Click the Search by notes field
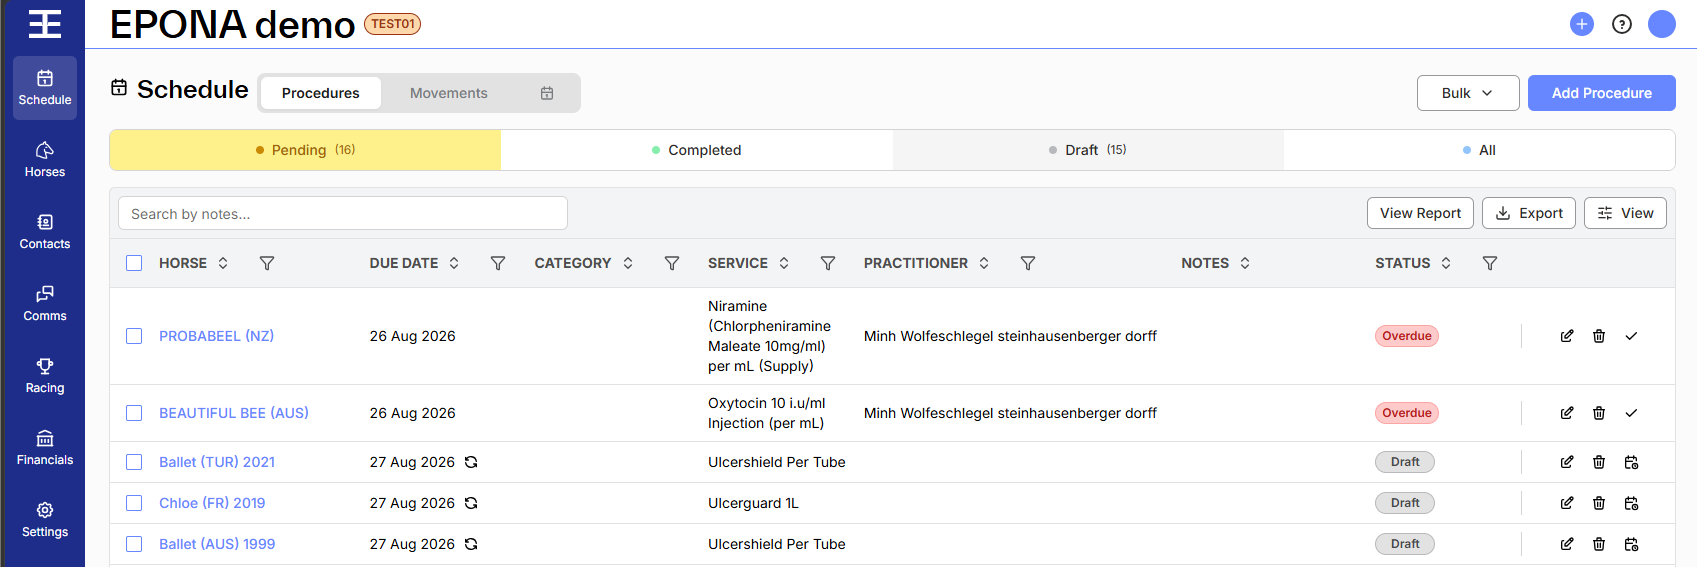 pos(343,213)
